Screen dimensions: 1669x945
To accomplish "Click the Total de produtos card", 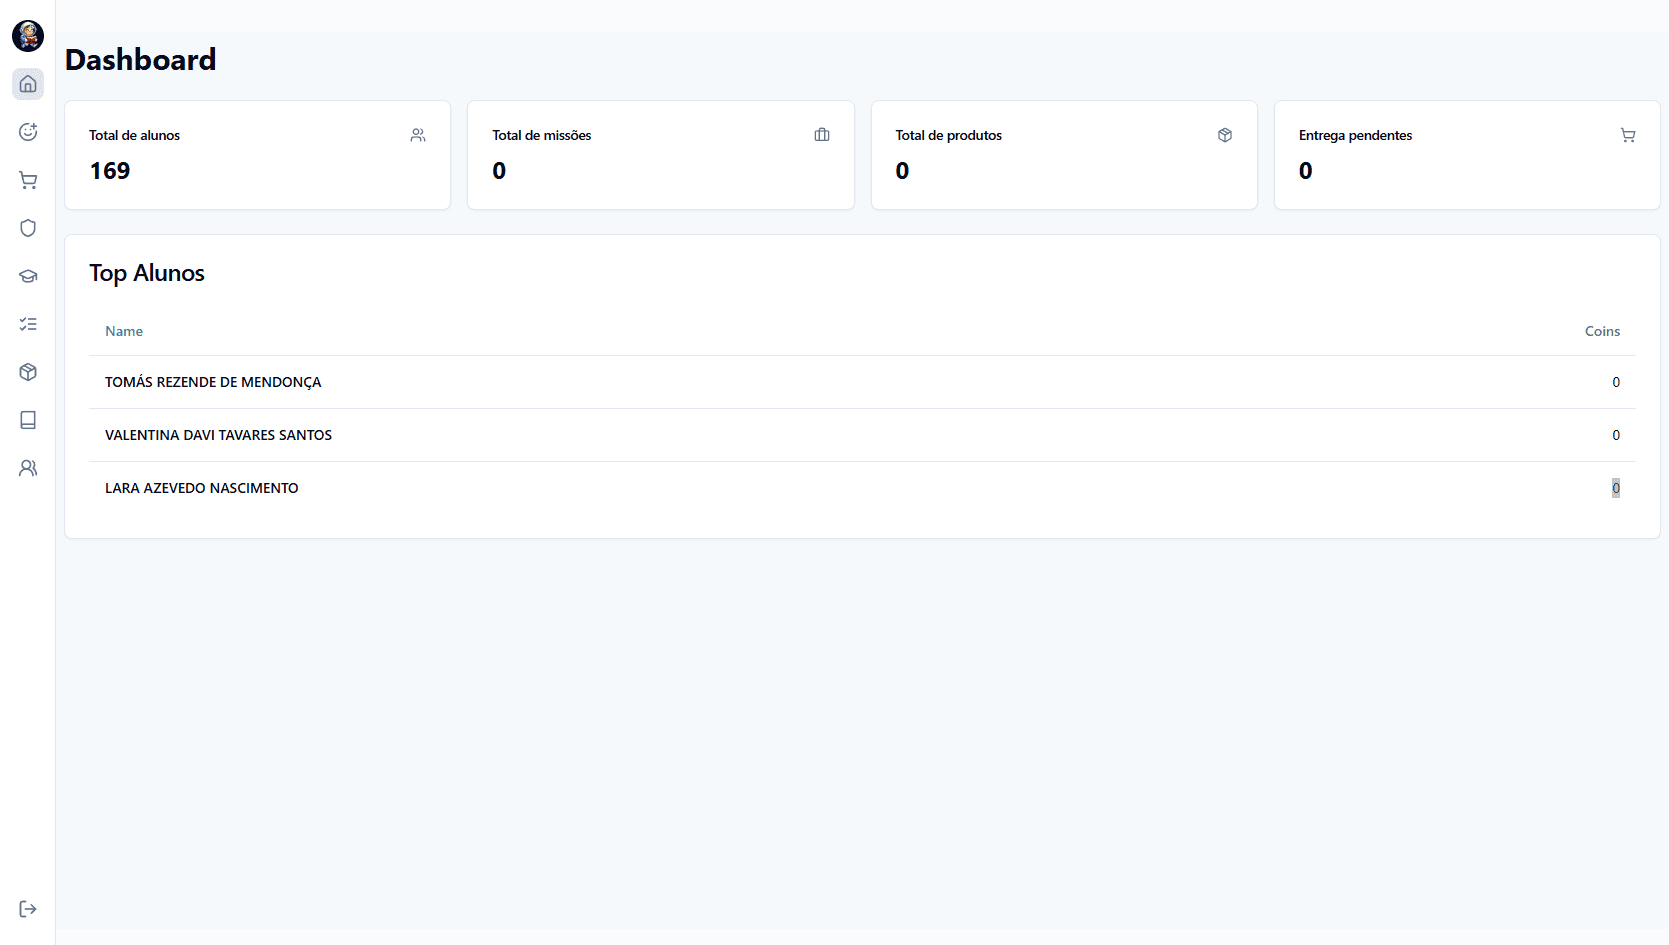I will pos(1064,155).
